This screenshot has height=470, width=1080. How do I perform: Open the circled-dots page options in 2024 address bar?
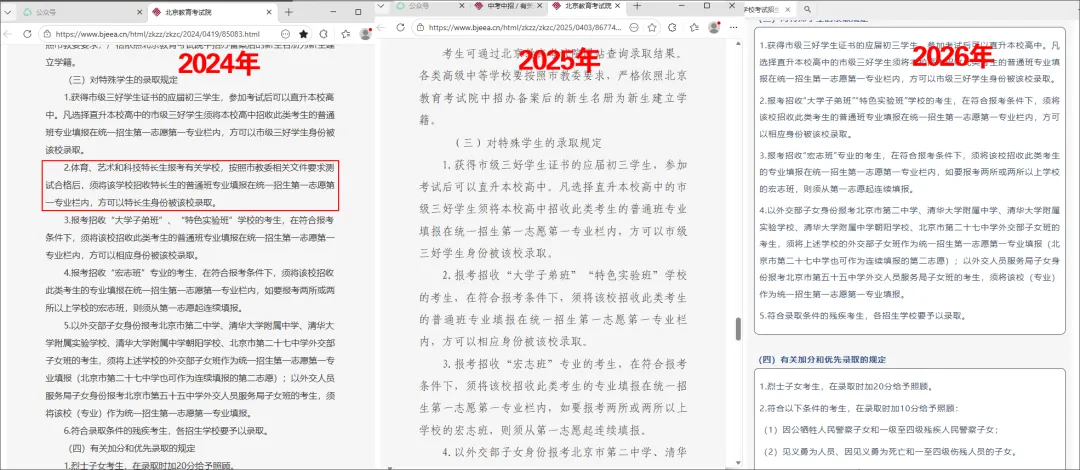click(285, 34)
